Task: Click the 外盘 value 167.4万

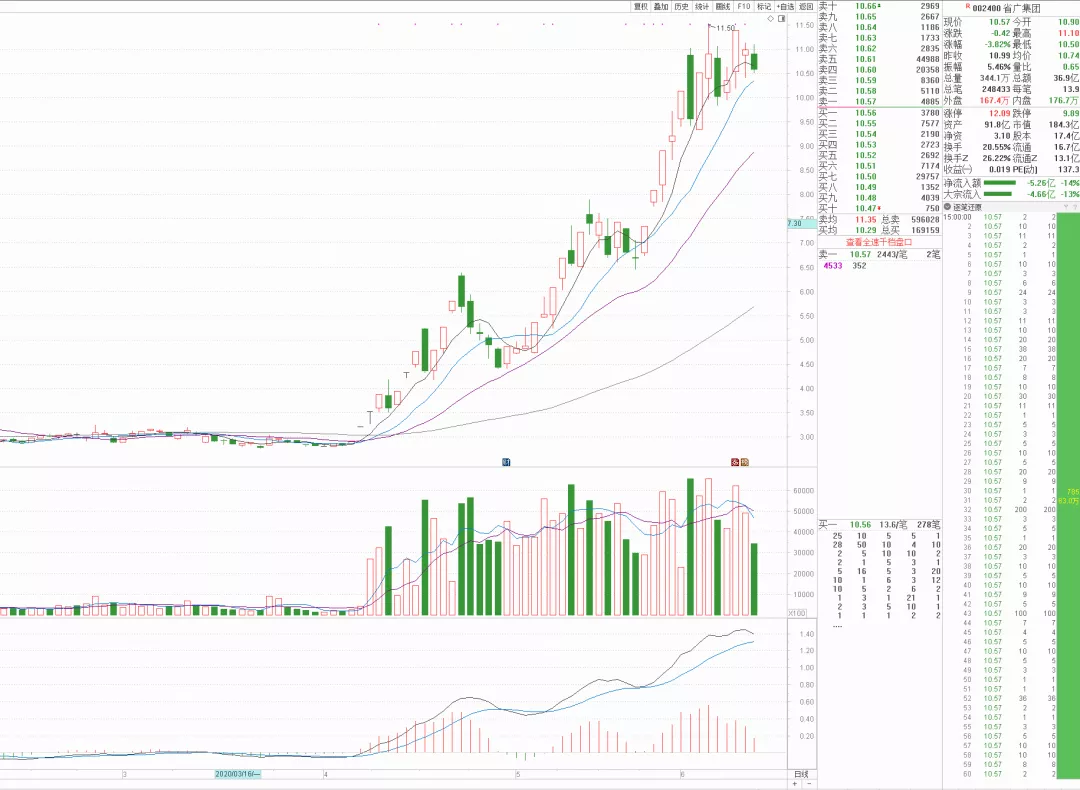Action: coord(995,101)
